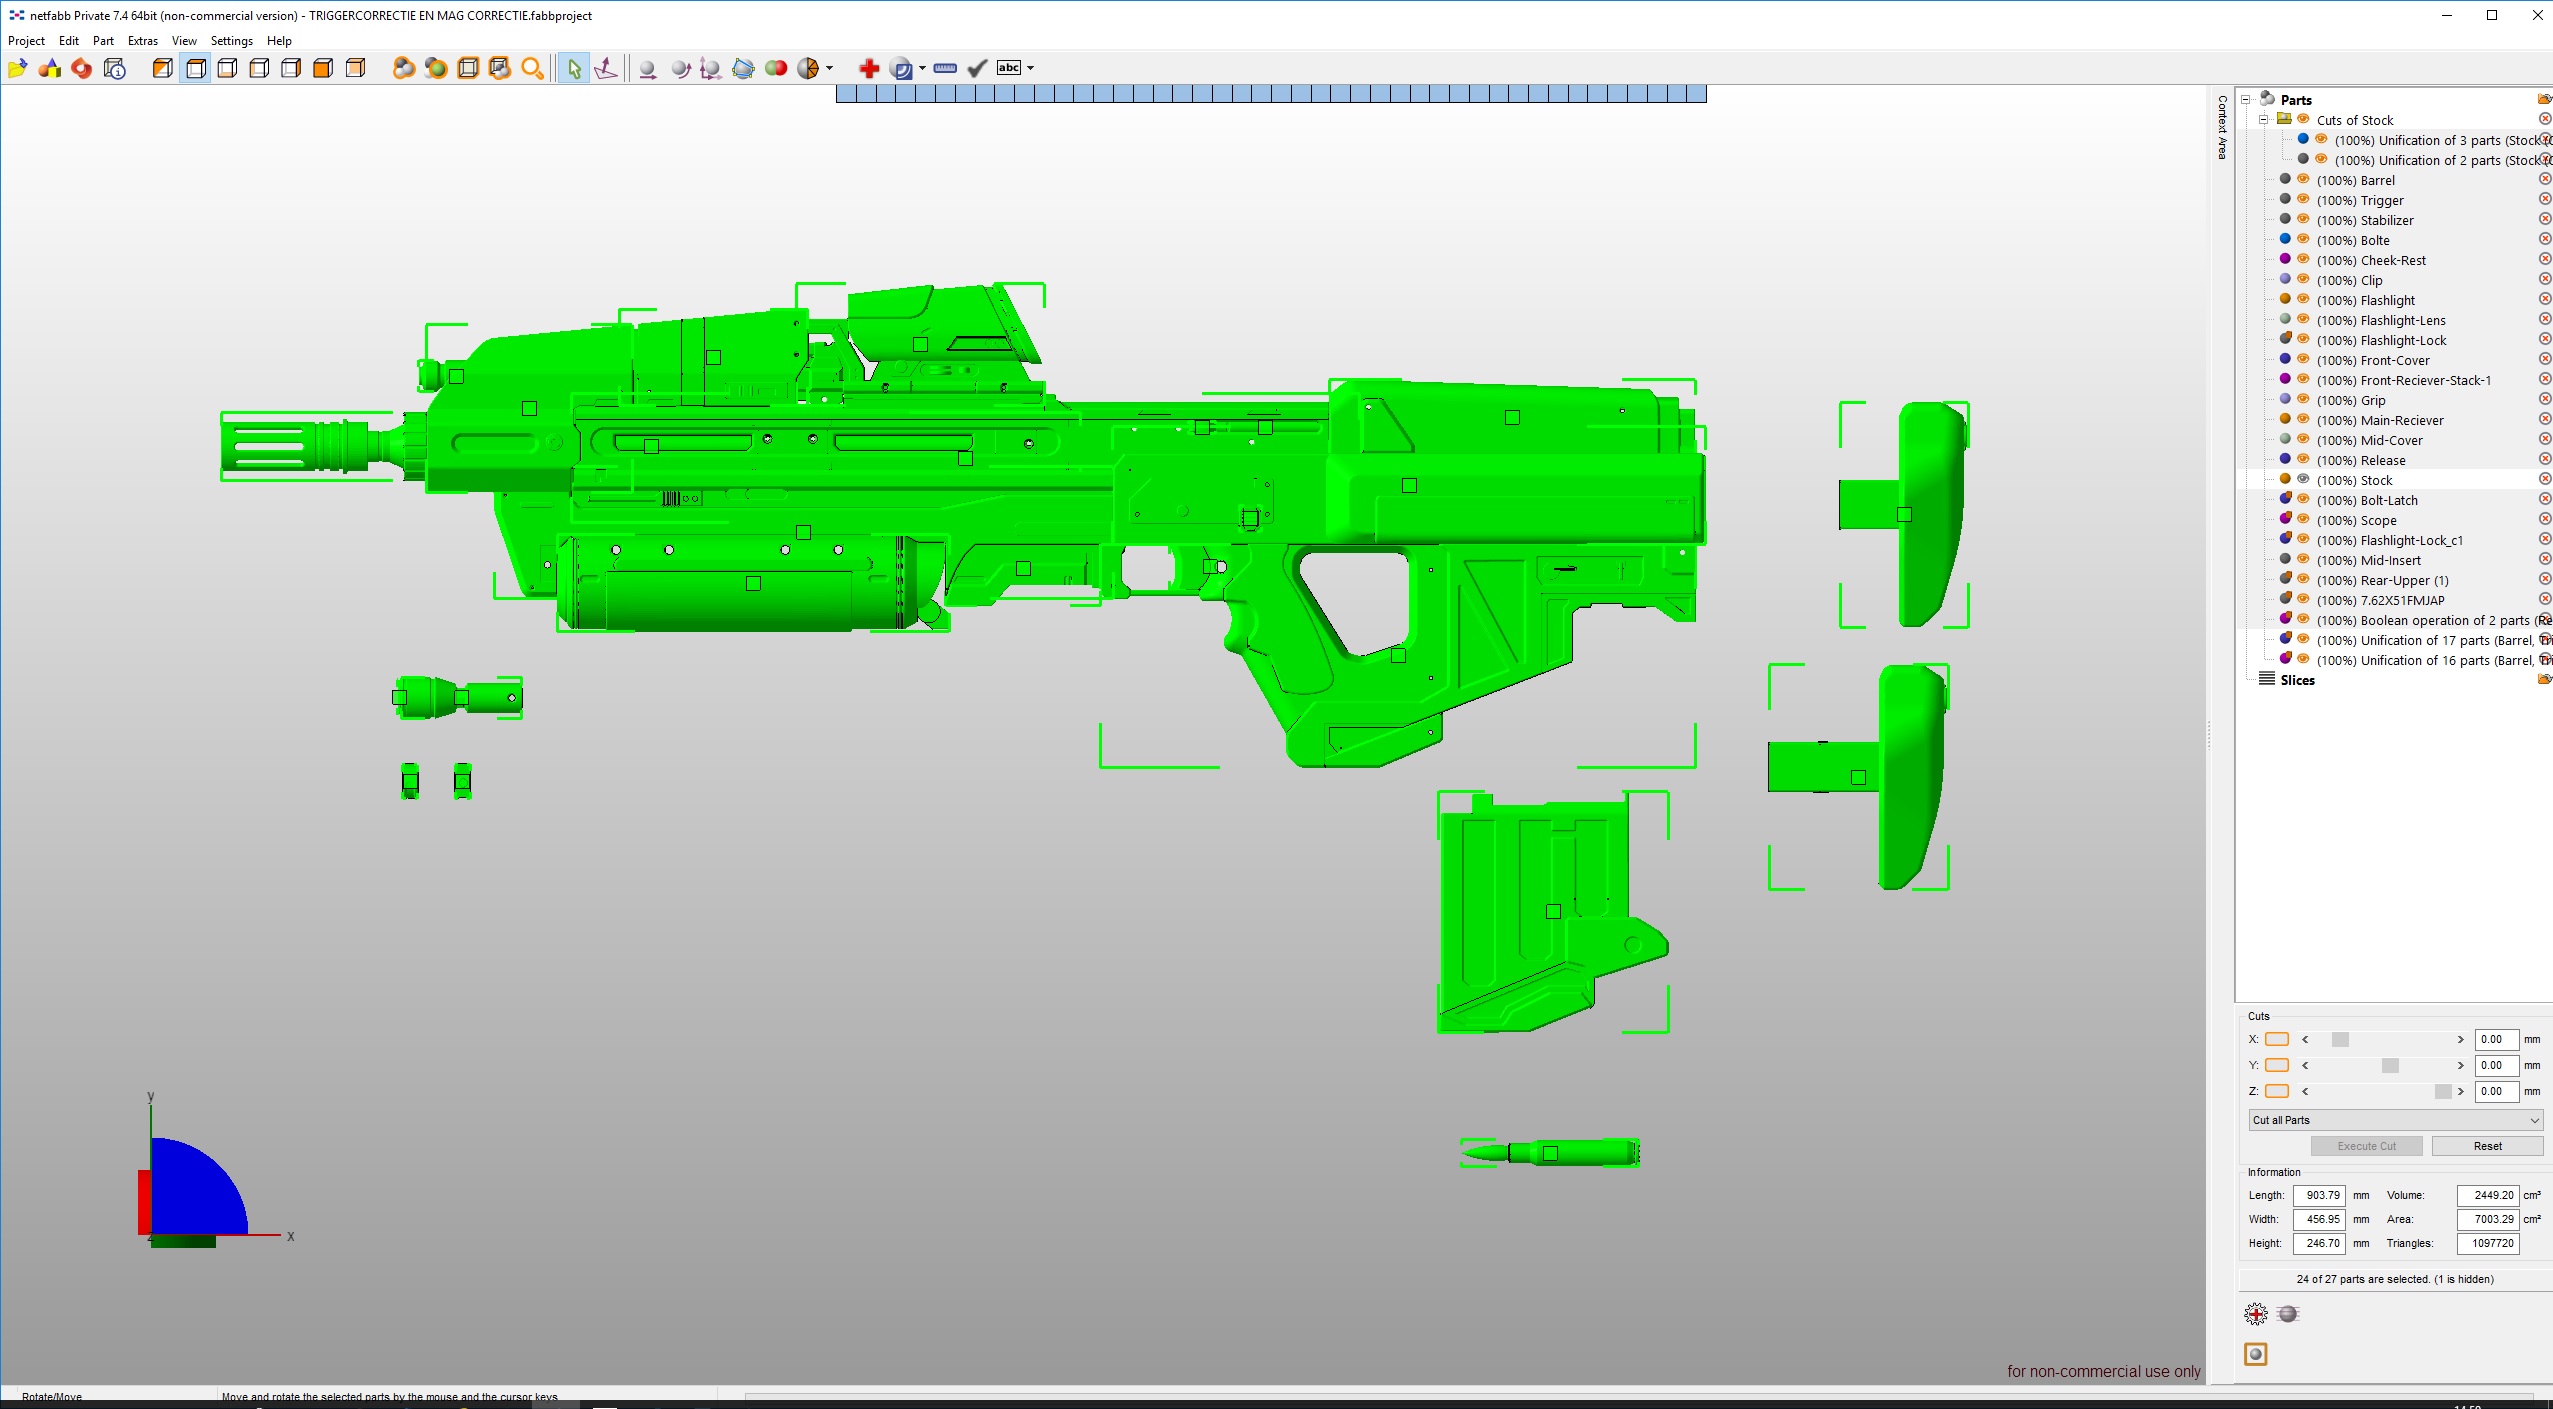The image size is (2553, 1409).
Task: Click the part info cube icon
Action: (x=115, y=68)
